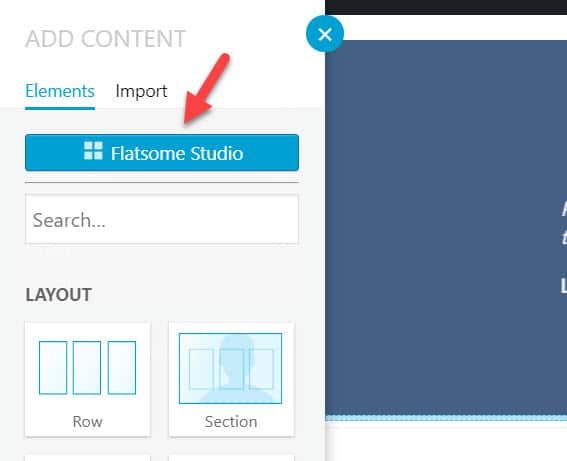Click the ADD CONTENT title
567x461 pixels.
pos(105,39)
